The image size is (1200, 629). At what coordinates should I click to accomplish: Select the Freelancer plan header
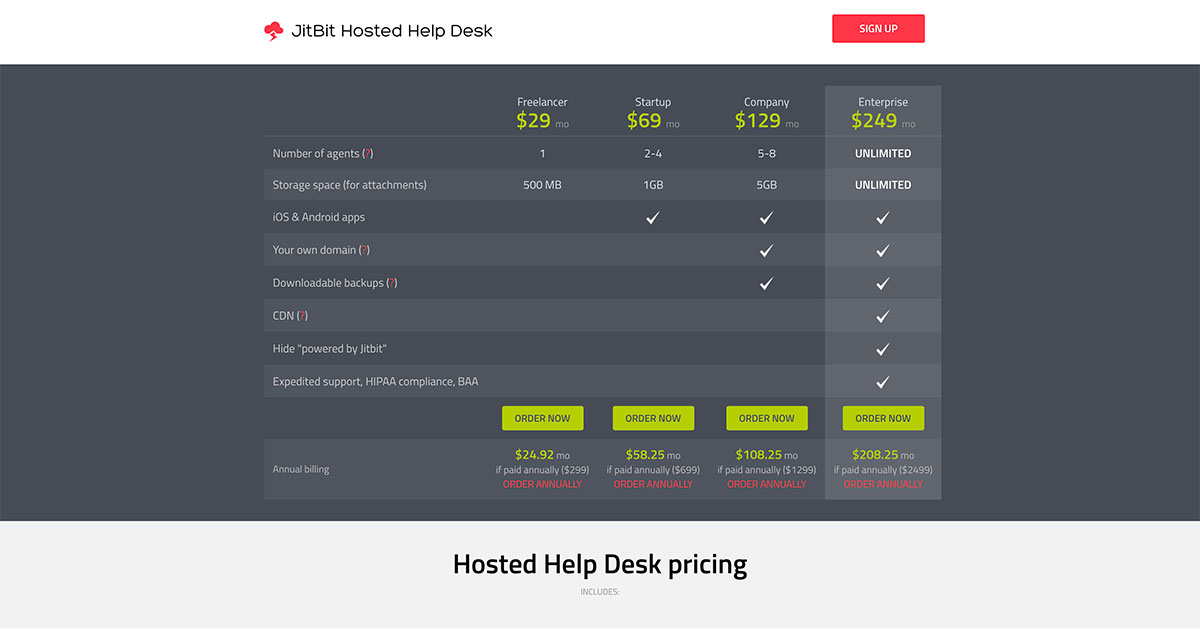pyautogui.click(x=542, y=102)
